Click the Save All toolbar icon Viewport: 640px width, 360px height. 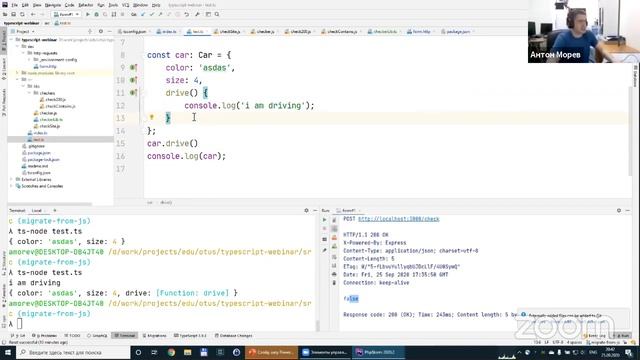(13, 14)
